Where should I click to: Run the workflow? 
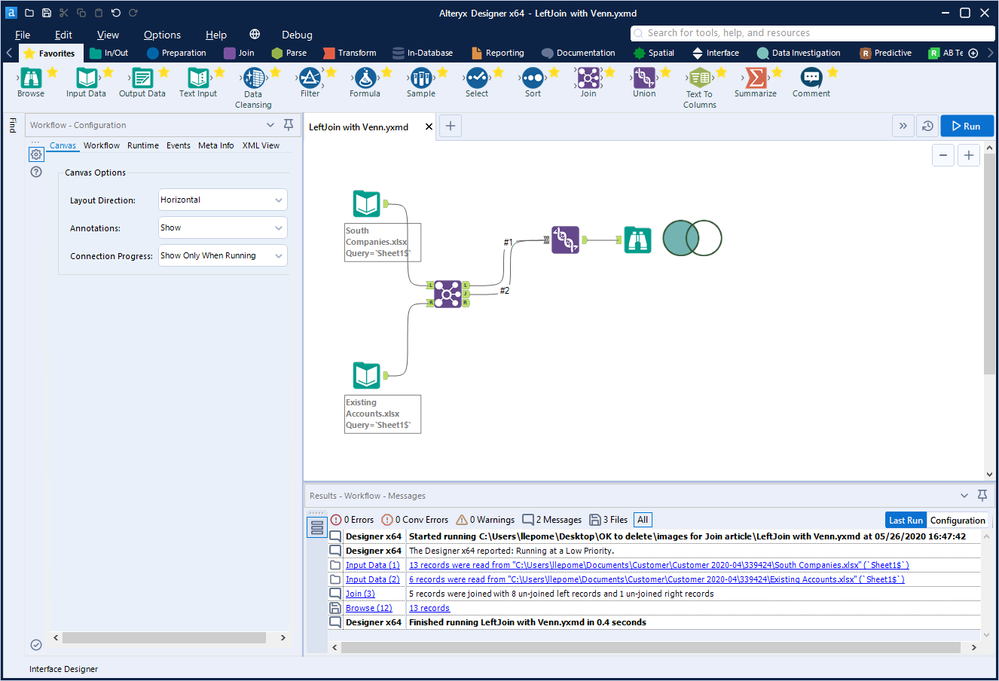(967, 126)
